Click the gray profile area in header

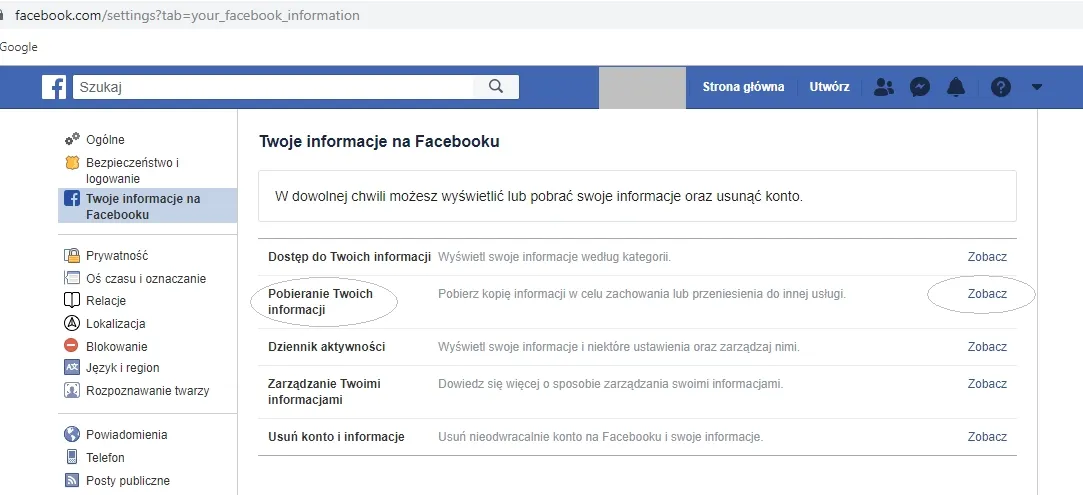coord(642,87)
